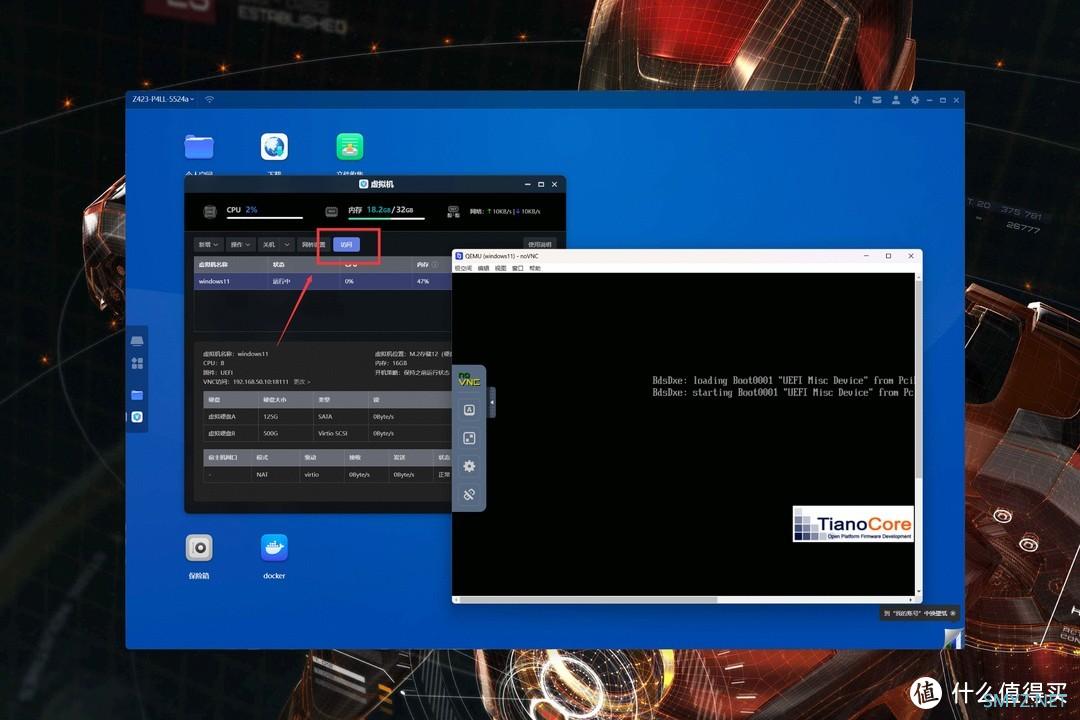The width and height of the screenshot is (1080, 720).
Task: Open the message envelope icon in top bar
Action: click(x=877, y=100)
